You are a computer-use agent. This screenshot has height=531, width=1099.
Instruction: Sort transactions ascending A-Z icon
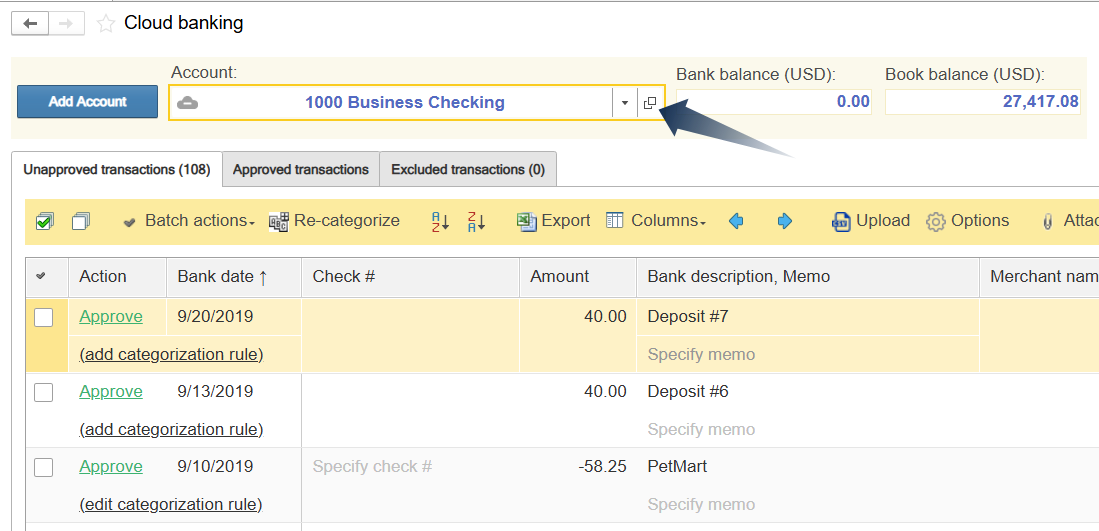tap(440, 221)
